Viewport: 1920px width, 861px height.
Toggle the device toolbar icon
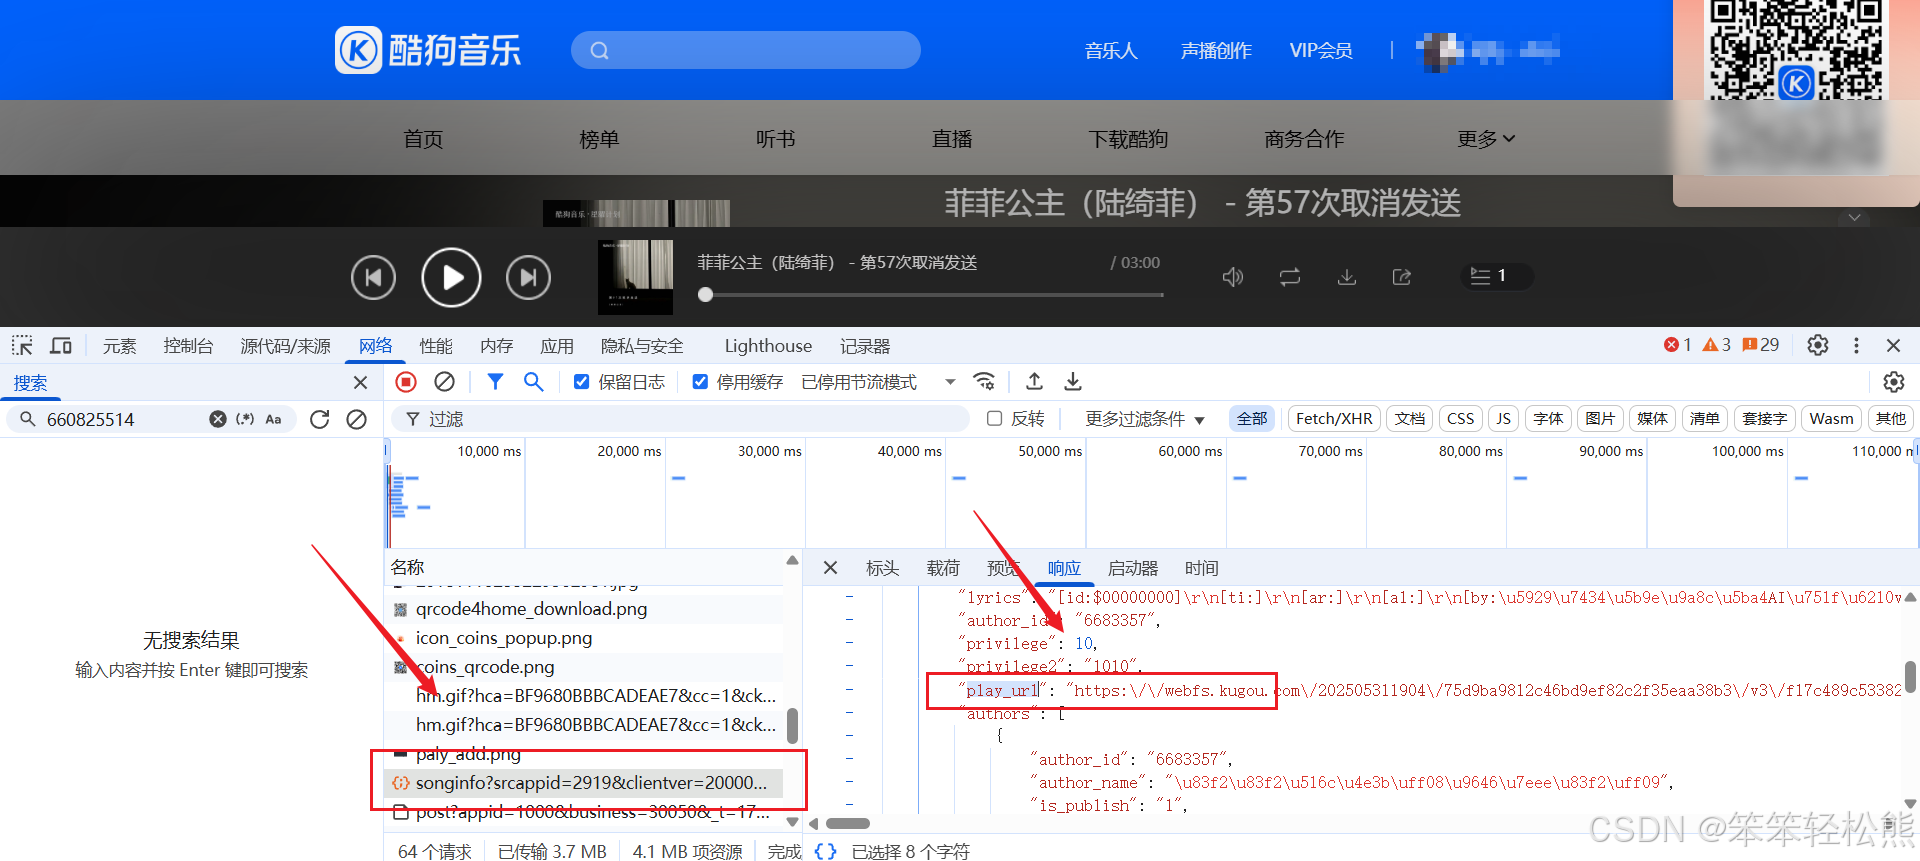pos(61,345)
